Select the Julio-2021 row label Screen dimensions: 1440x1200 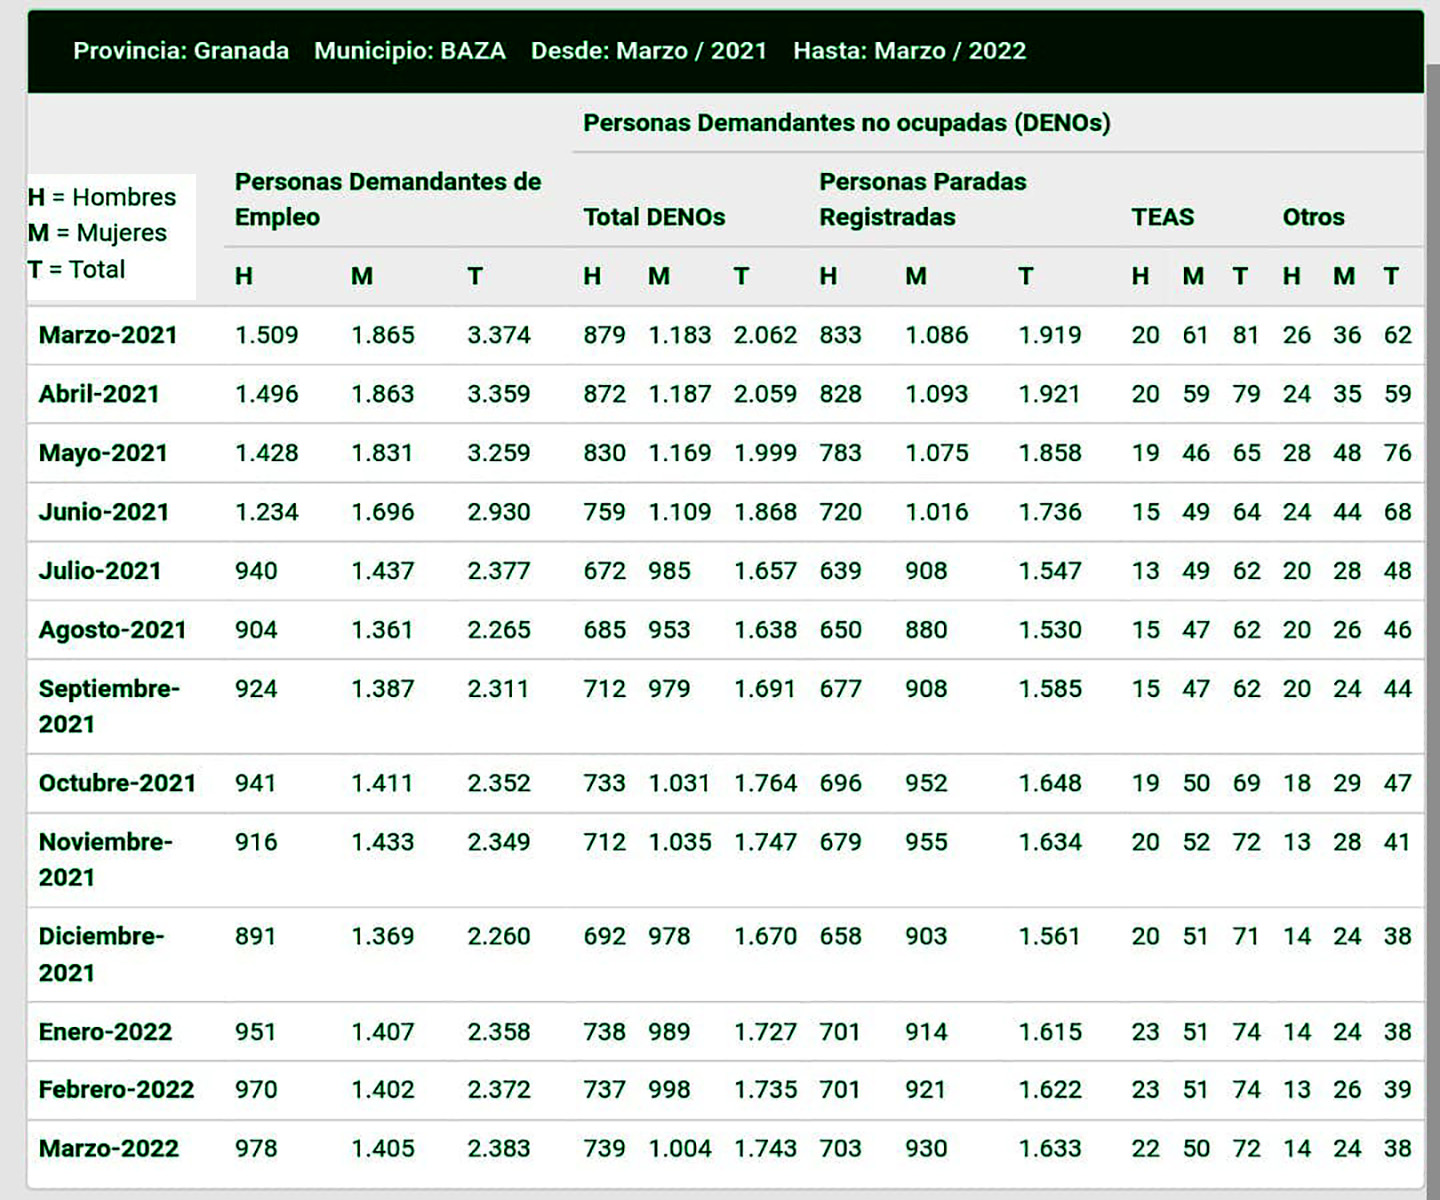coord(100,571)
